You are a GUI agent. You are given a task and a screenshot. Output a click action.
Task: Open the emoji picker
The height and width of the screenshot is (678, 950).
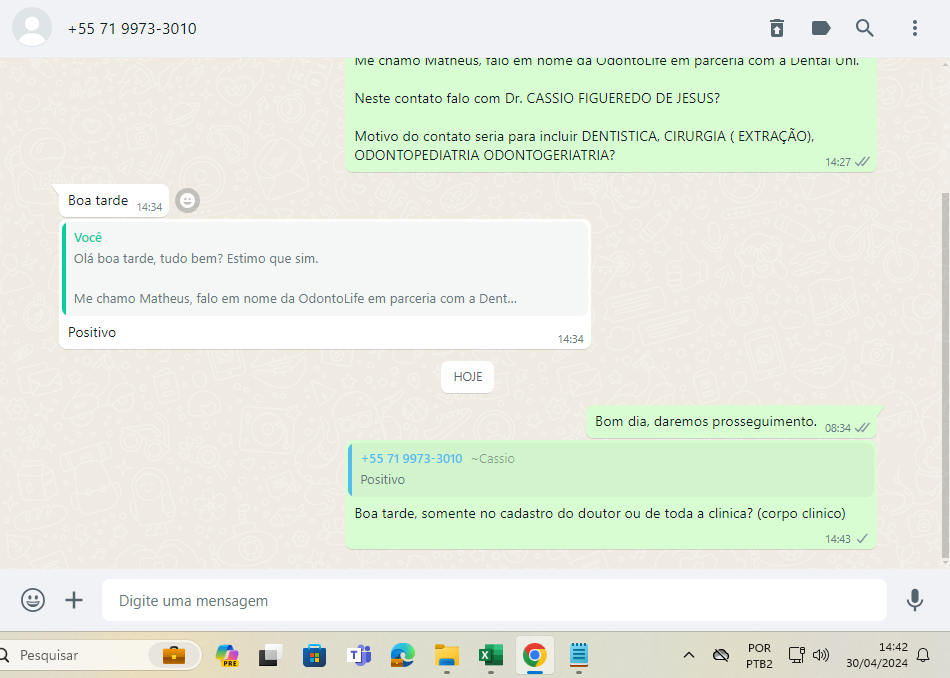pos(33,600)
